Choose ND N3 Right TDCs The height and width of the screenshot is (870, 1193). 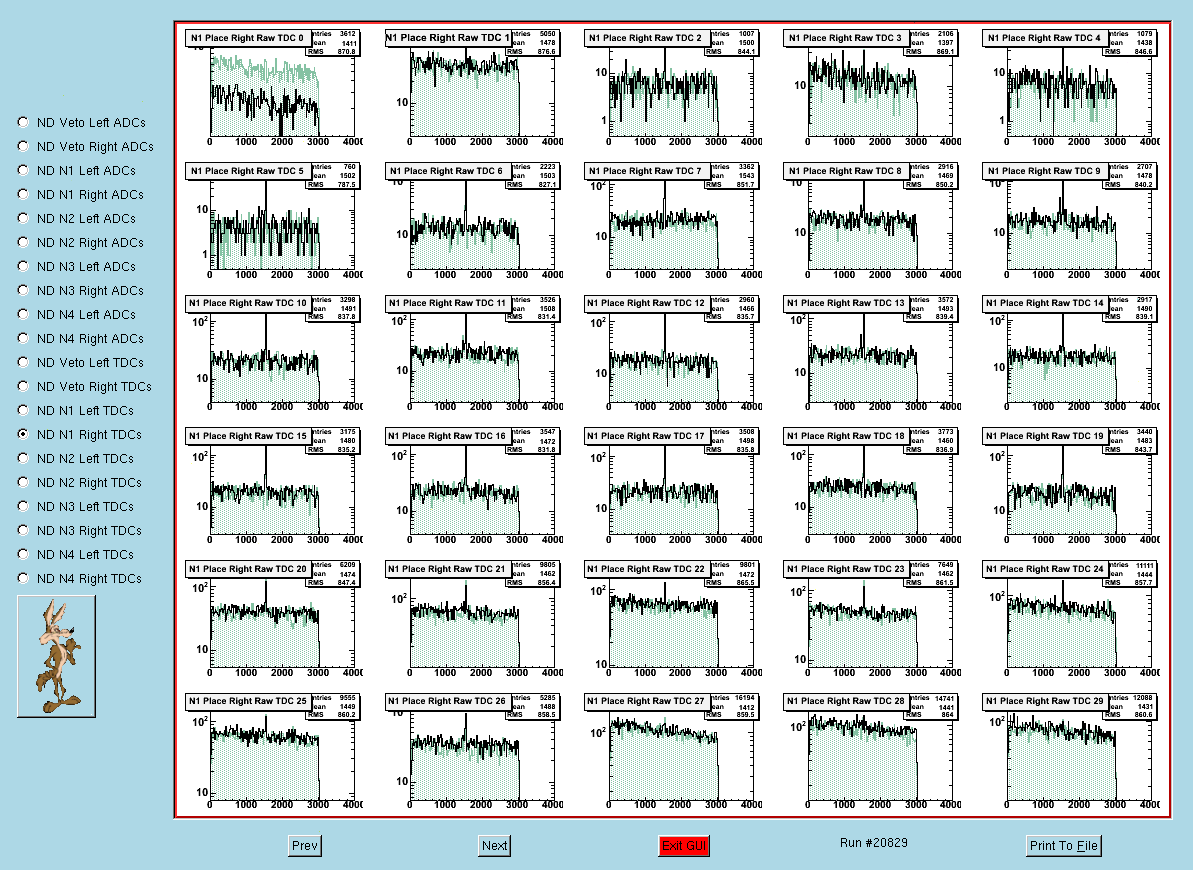pyautogui.click(x=23, y=530)
